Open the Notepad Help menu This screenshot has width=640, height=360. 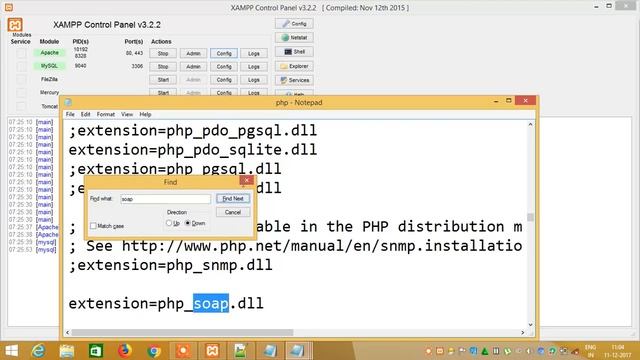145,114
